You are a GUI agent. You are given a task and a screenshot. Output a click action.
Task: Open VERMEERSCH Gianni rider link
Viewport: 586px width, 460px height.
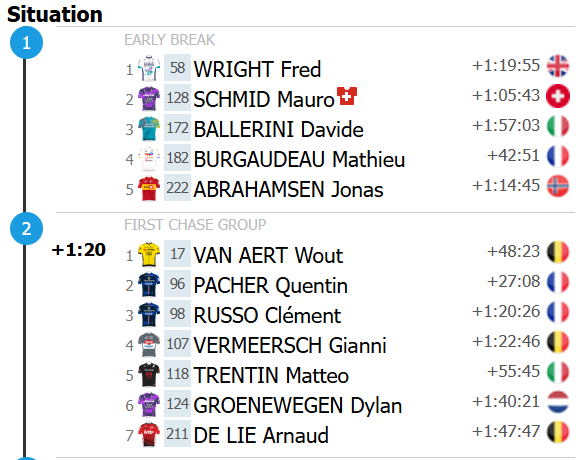(x=290, y=345)
